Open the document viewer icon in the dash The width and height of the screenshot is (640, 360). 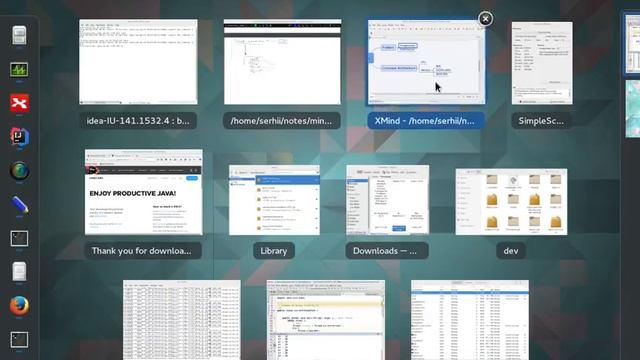pos(19,272)
